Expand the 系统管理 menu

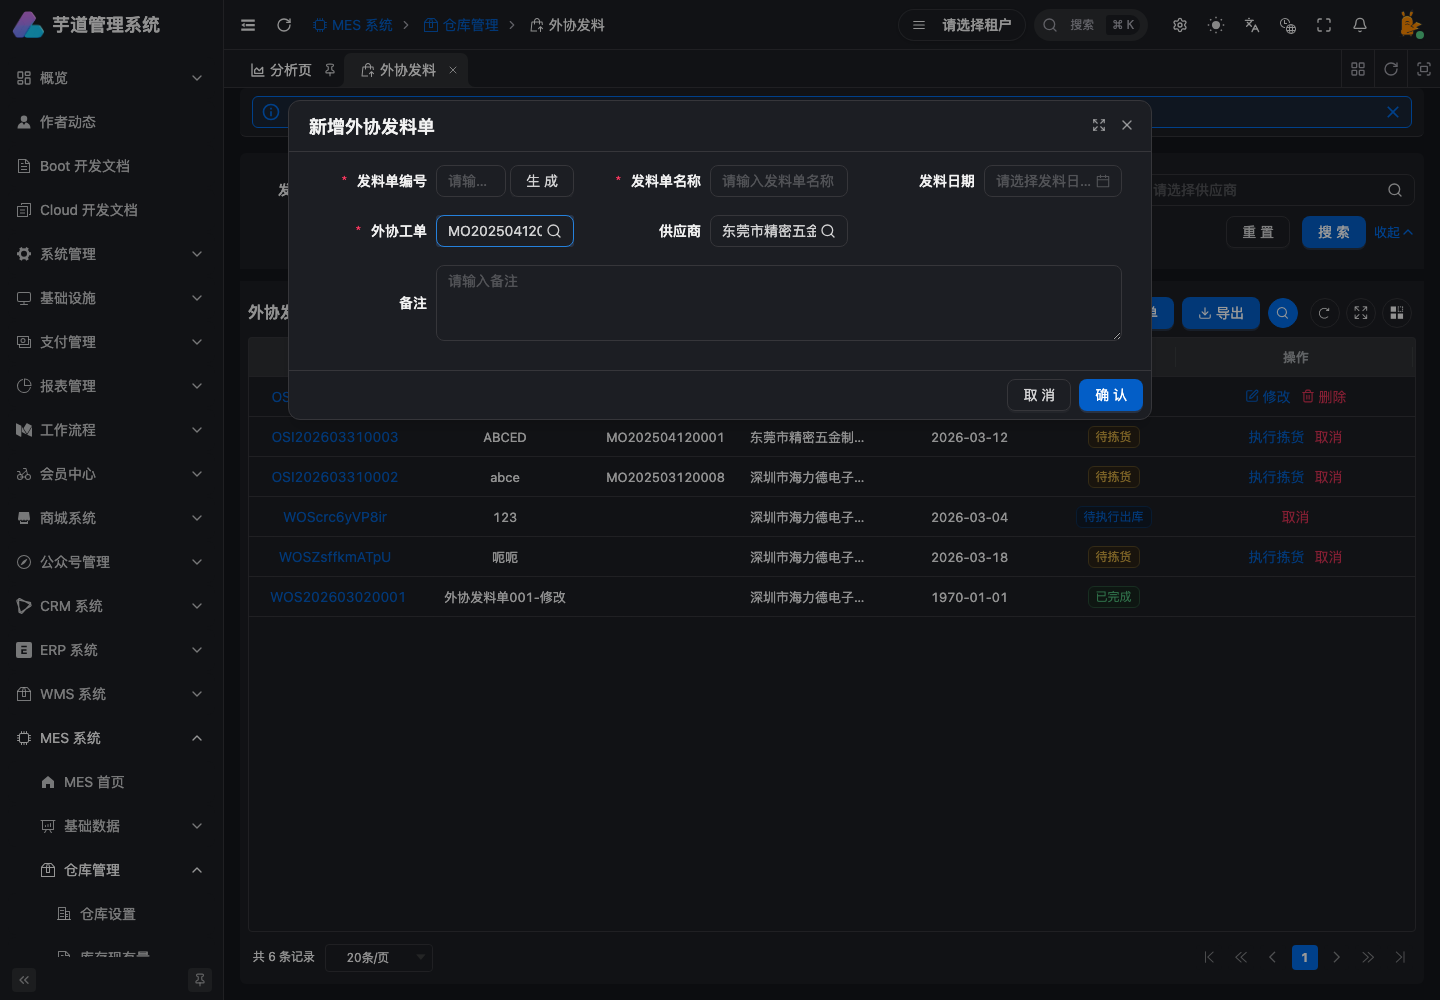pos(111,254)
